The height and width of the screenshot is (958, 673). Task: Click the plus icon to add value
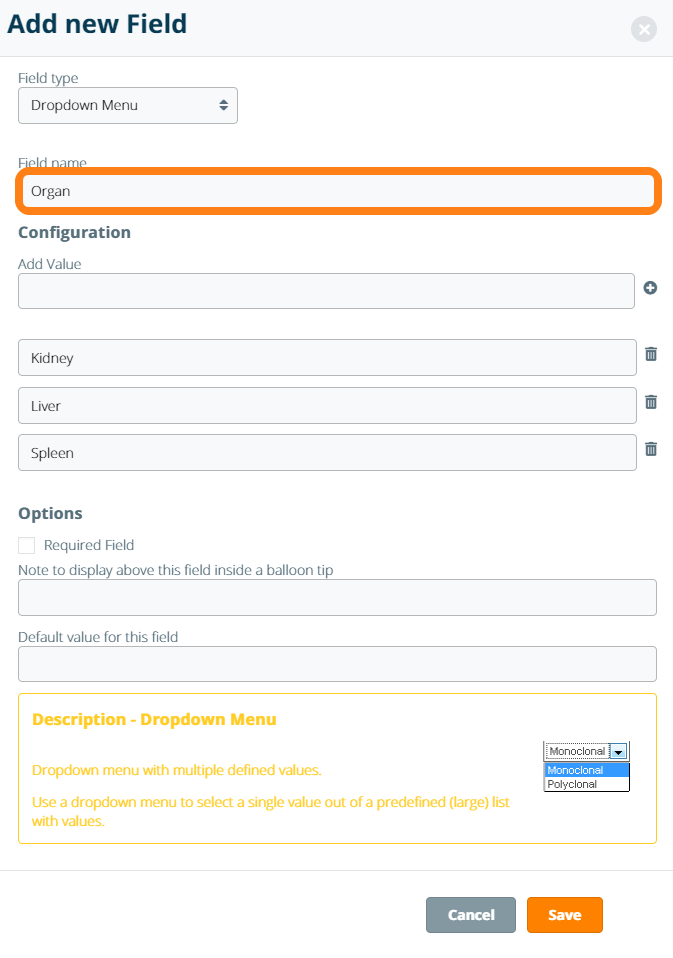point(650,288)
